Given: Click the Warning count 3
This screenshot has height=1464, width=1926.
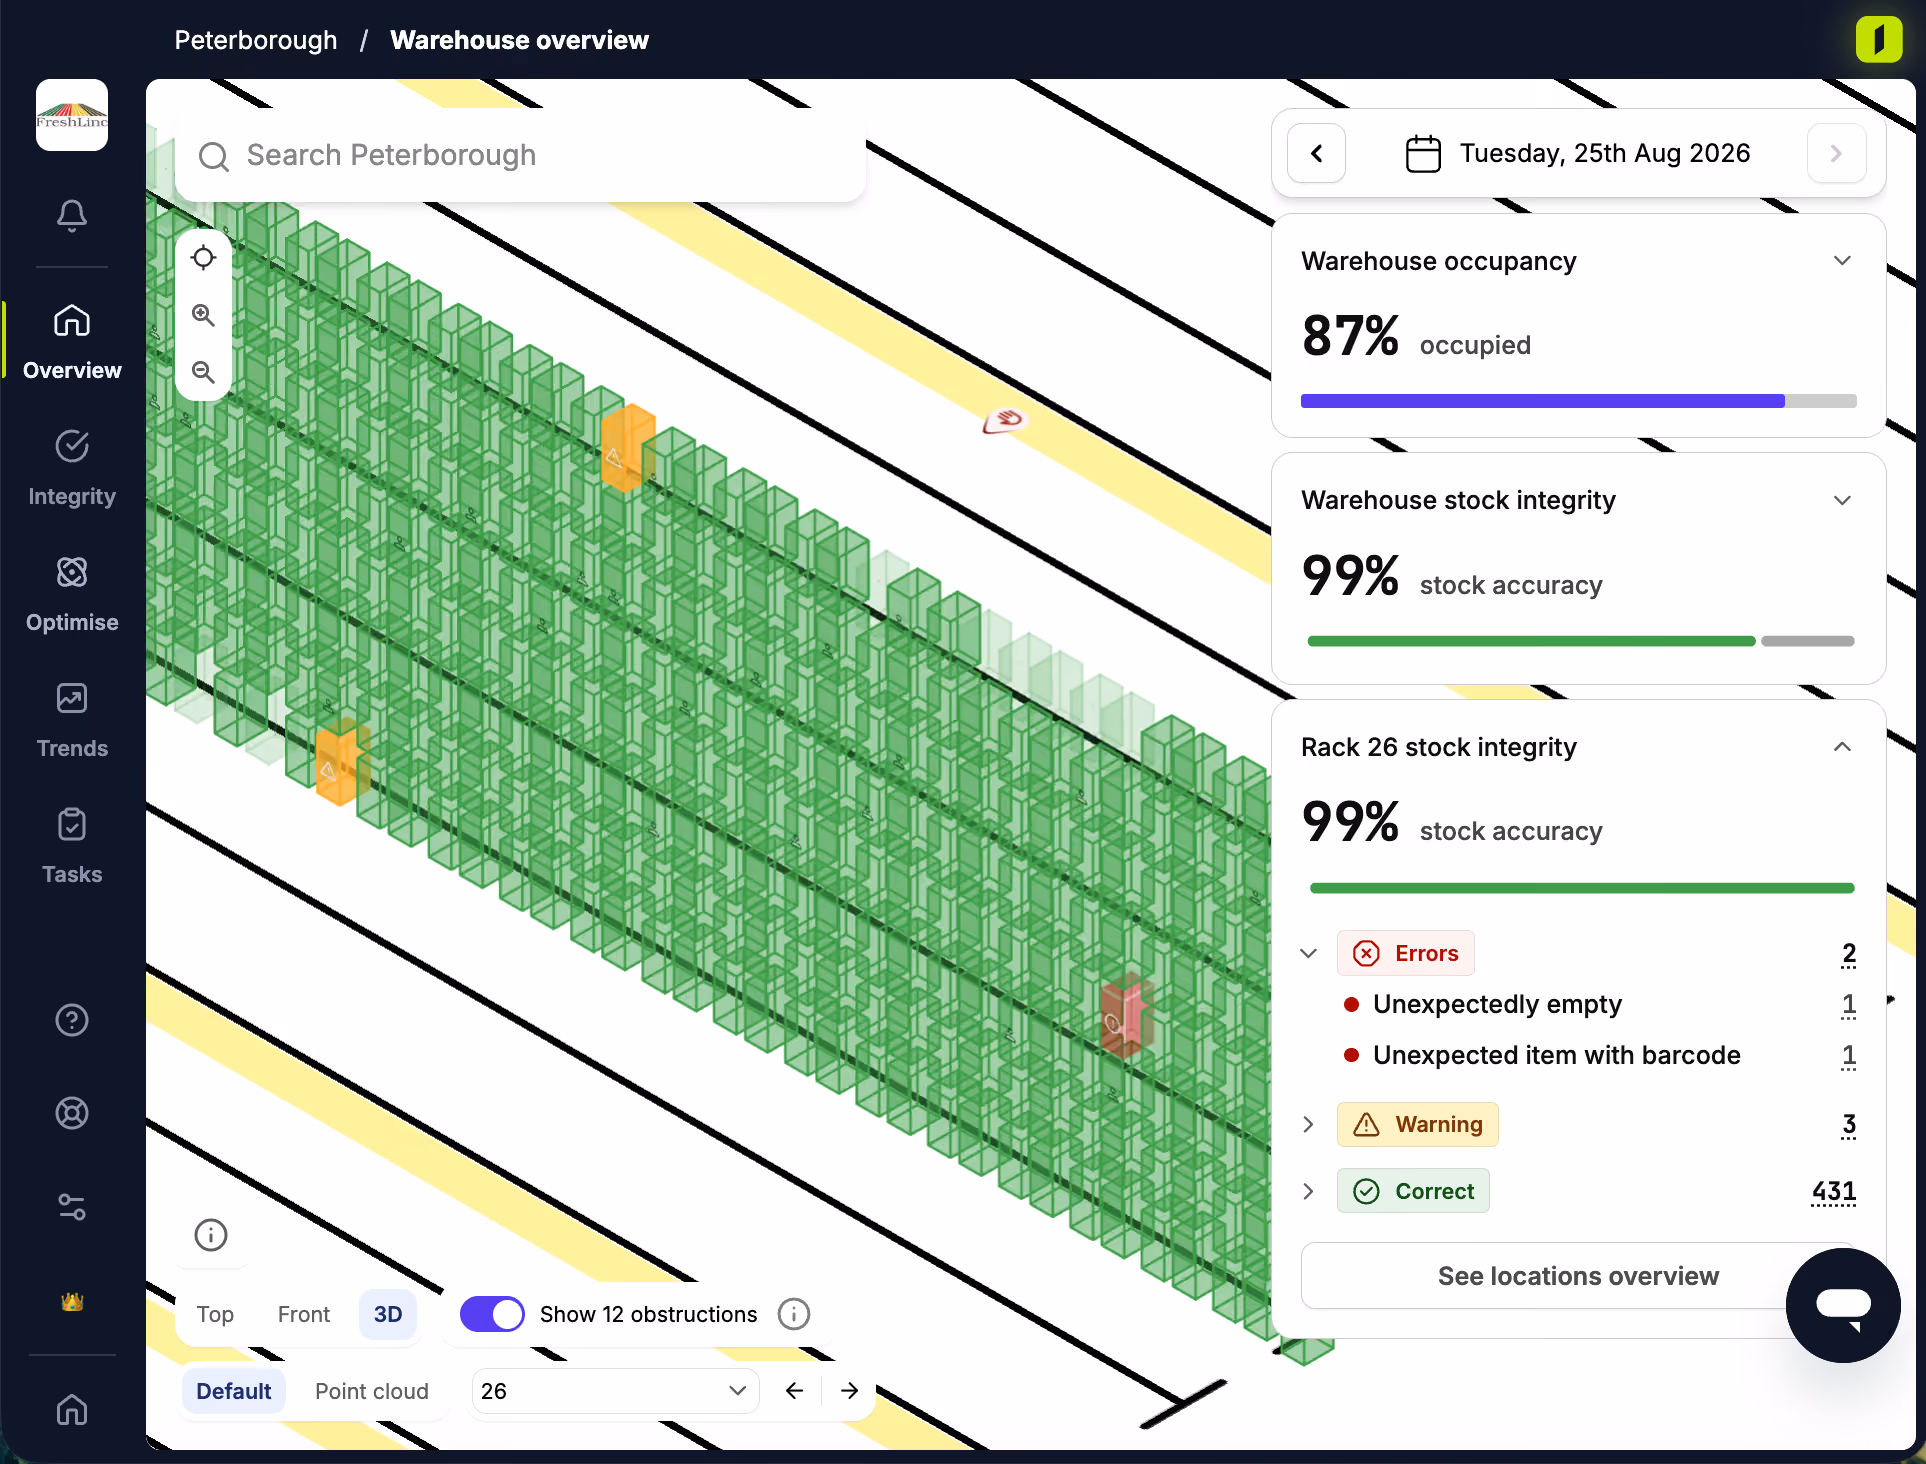Looking at the screenshot, I should coord(1849,1125).
